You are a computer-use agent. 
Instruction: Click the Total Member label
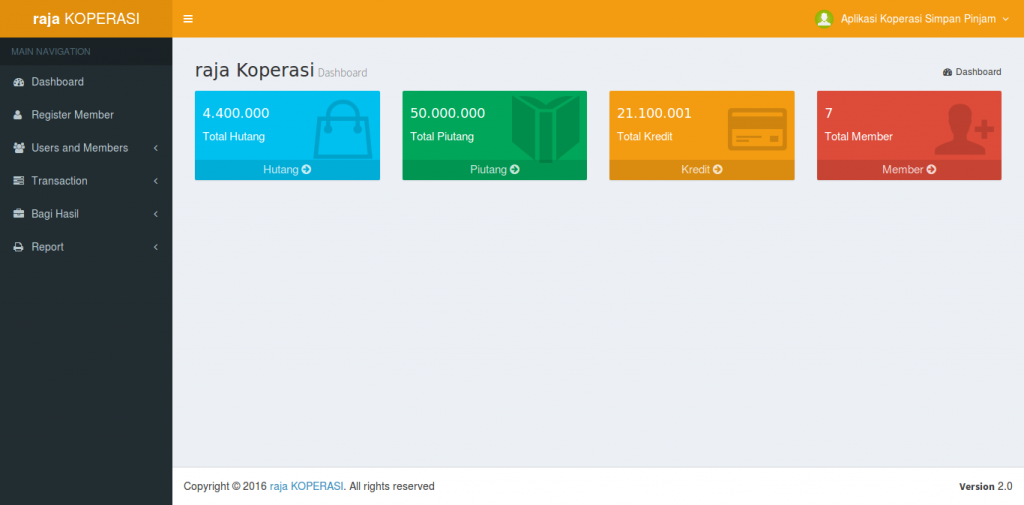pyautogui.click(x=858, y=137)
